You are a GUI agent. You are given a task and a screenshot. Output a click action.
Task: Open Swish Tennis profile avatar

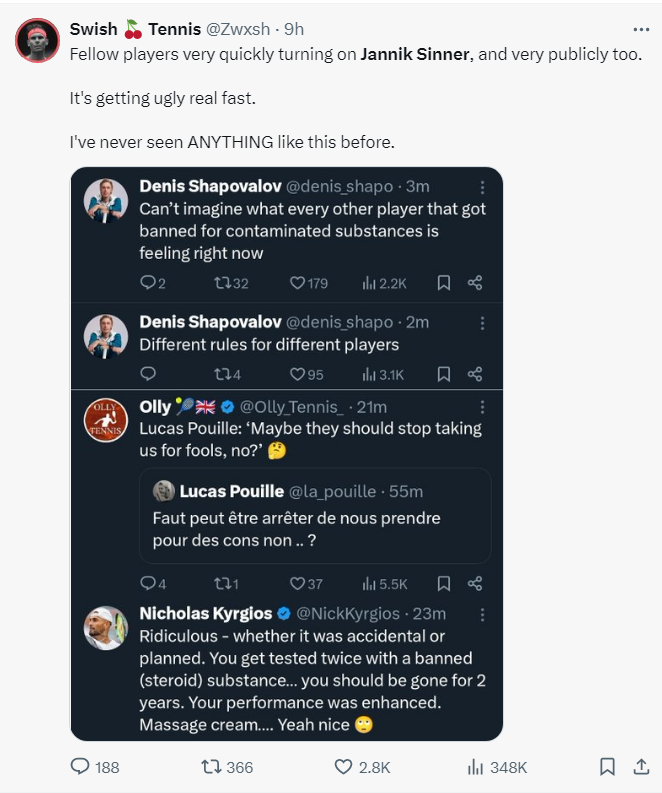[37, 40]
